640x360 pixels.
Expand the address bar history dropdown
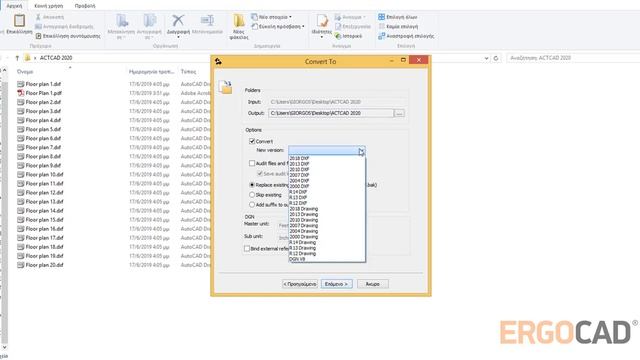tap(486, 58)
